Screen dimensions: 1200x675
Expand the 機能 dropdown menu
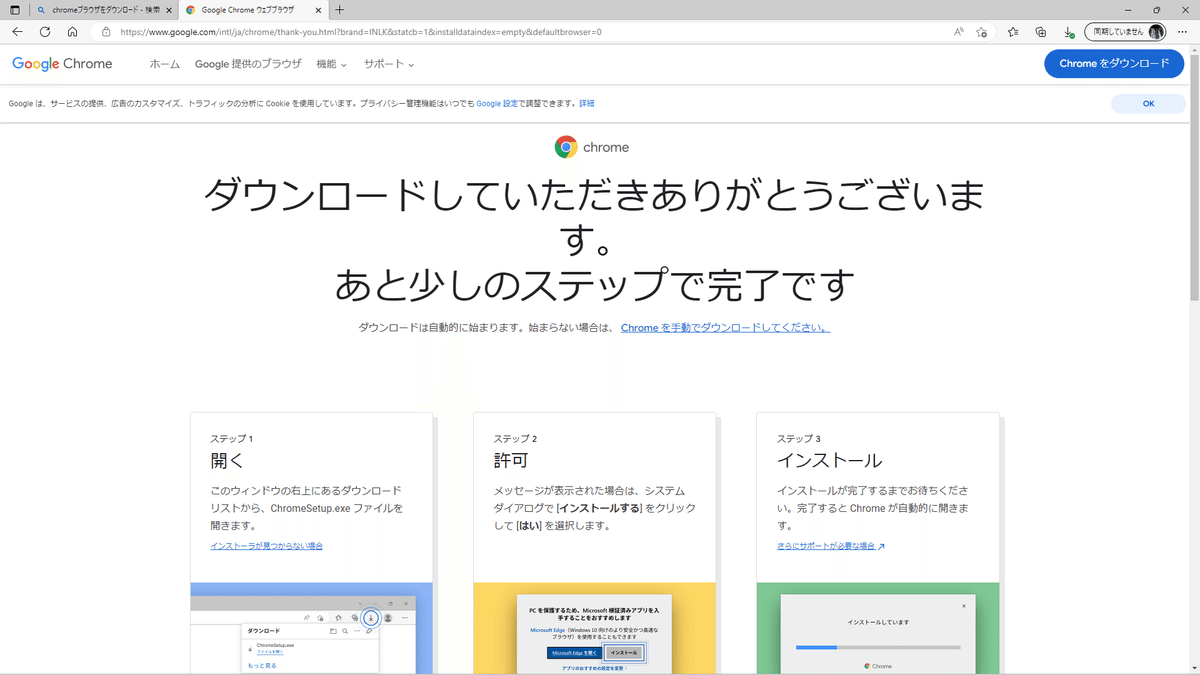(331, 64)
